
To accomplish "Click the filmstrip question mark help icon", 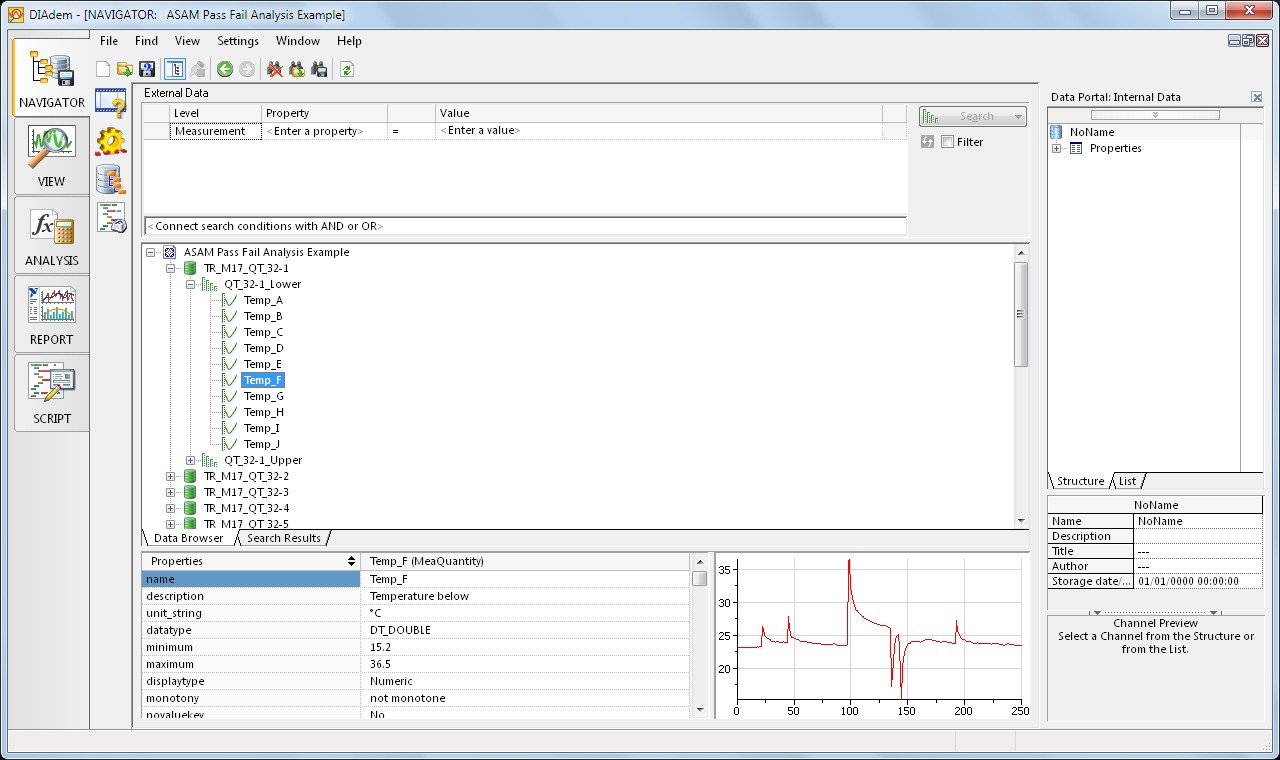I will point(111,102).
